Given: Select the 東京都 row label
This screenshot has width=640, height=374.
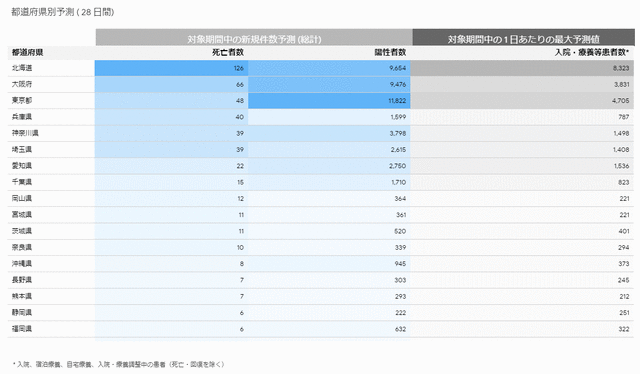Looking at the screenshot, I should pos(22,100).
